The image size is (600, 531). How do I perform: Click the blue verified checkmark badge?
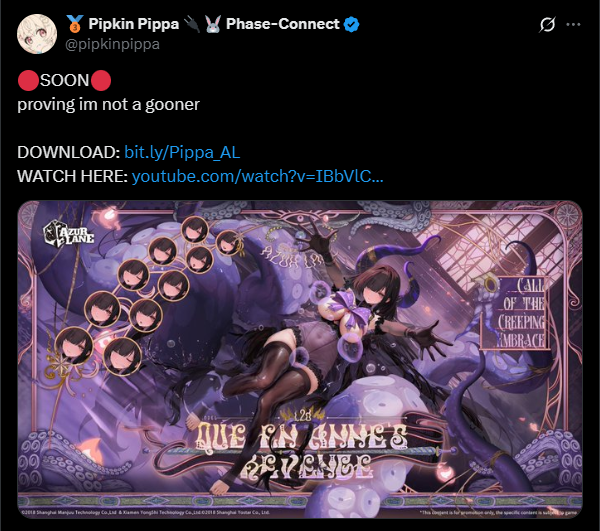(351, 24)
